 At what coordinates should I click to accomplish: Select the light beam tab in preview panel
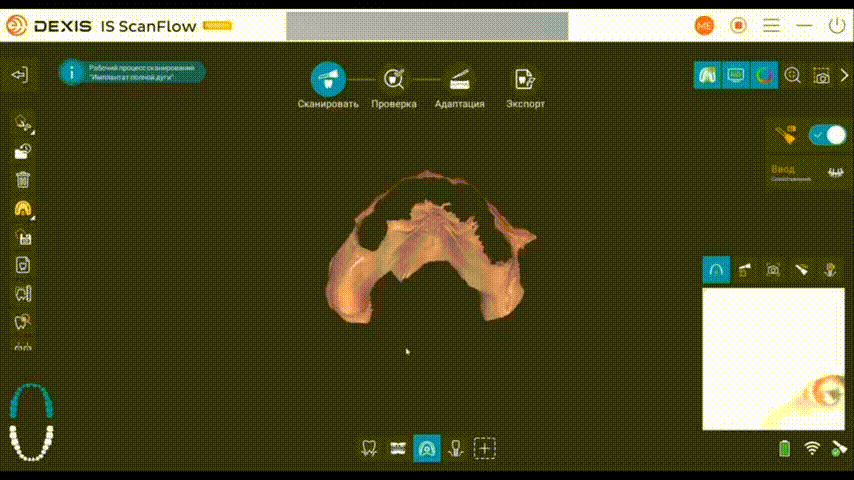[802, 270]
